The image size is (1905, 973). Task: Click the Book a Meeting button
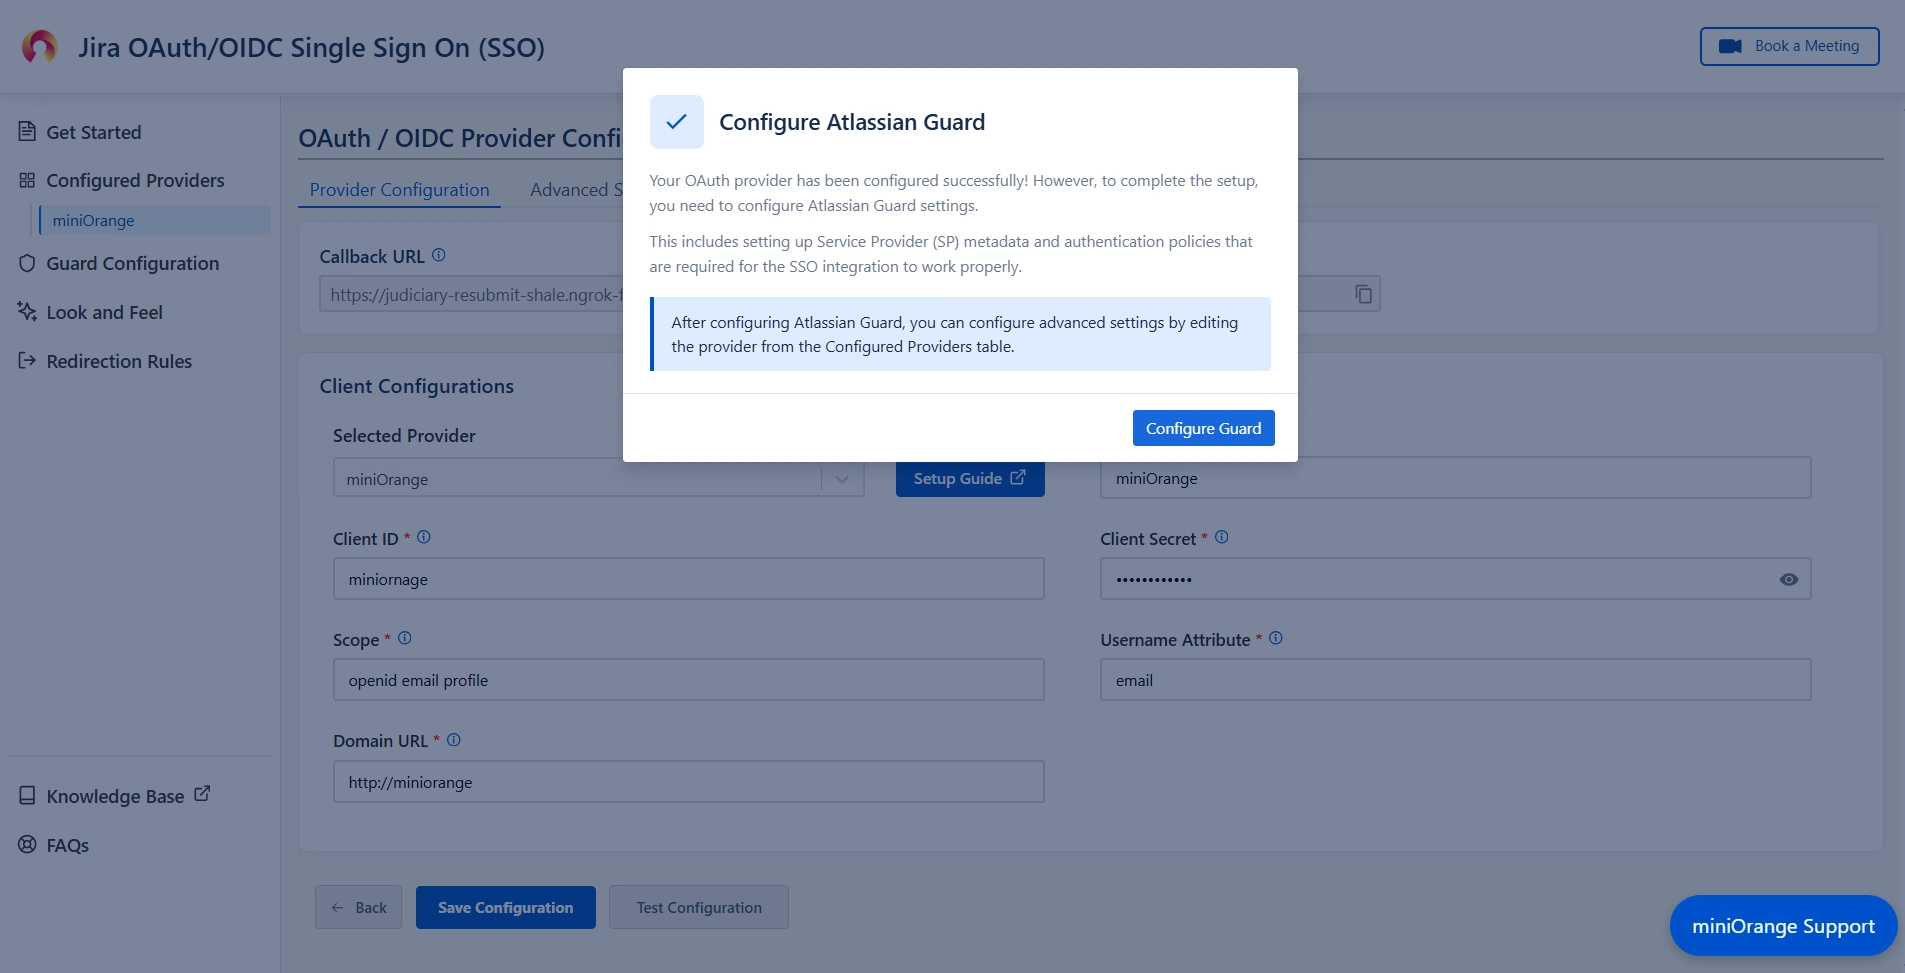coord(1789,46)
